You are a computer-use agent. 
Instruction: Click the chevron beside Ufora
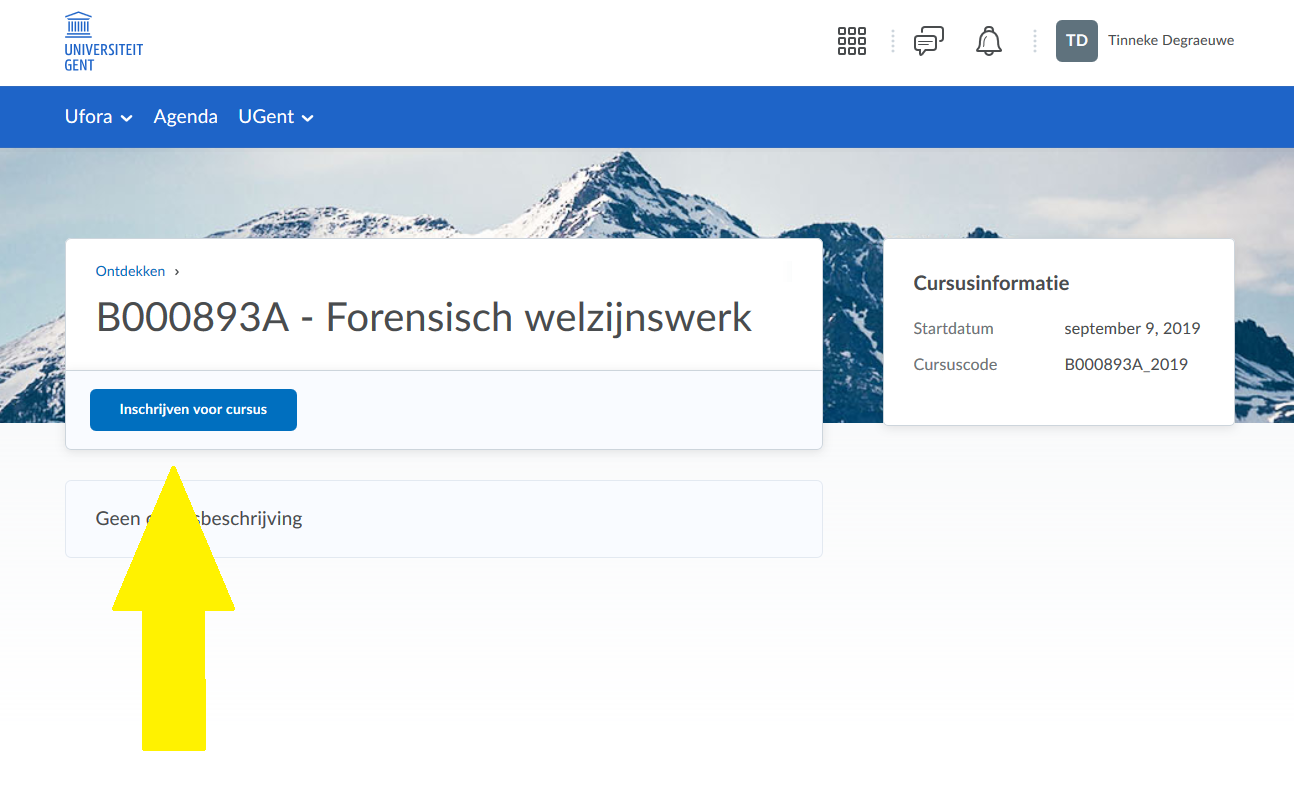click(x=127, y=118)
